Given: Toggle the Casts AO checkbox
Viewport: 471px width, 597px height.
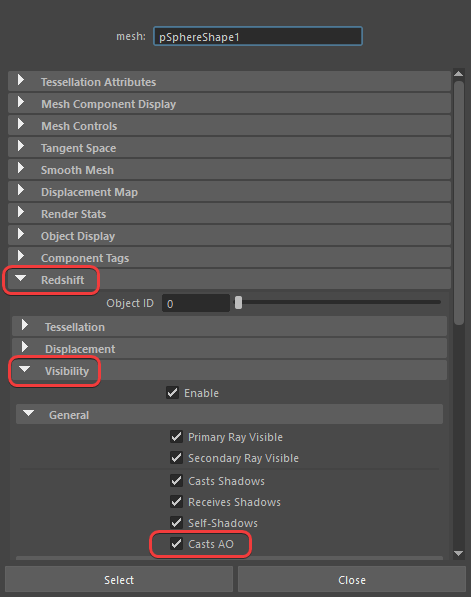Looking at the screenshot, I should coord(176,543).
